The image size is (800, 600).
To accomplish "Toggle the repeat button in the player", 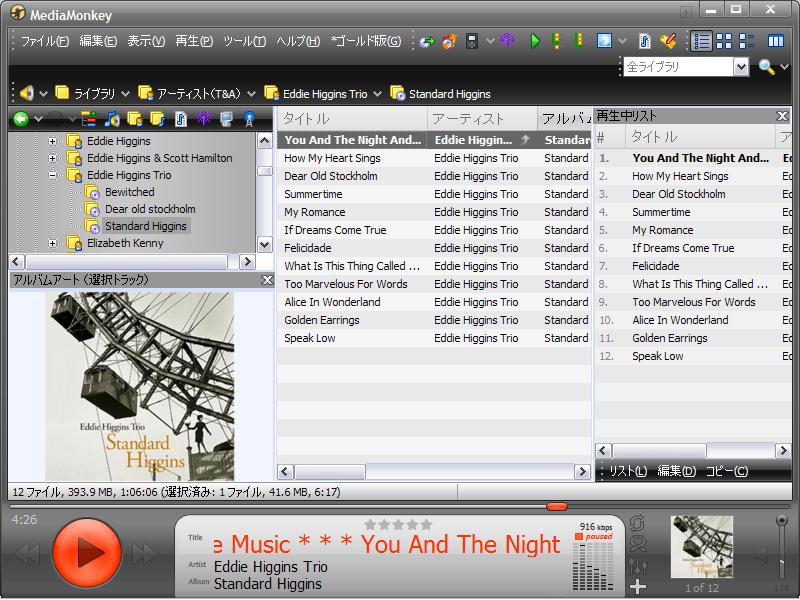I will pos(638,524).
